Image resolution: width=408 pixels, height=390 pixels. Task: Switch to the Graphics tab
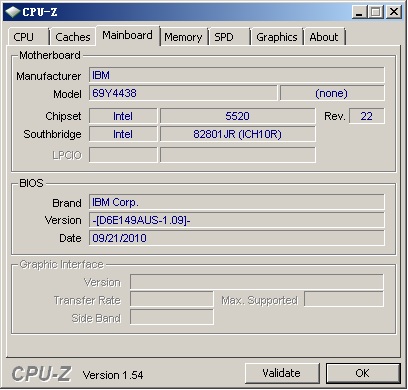277,37
